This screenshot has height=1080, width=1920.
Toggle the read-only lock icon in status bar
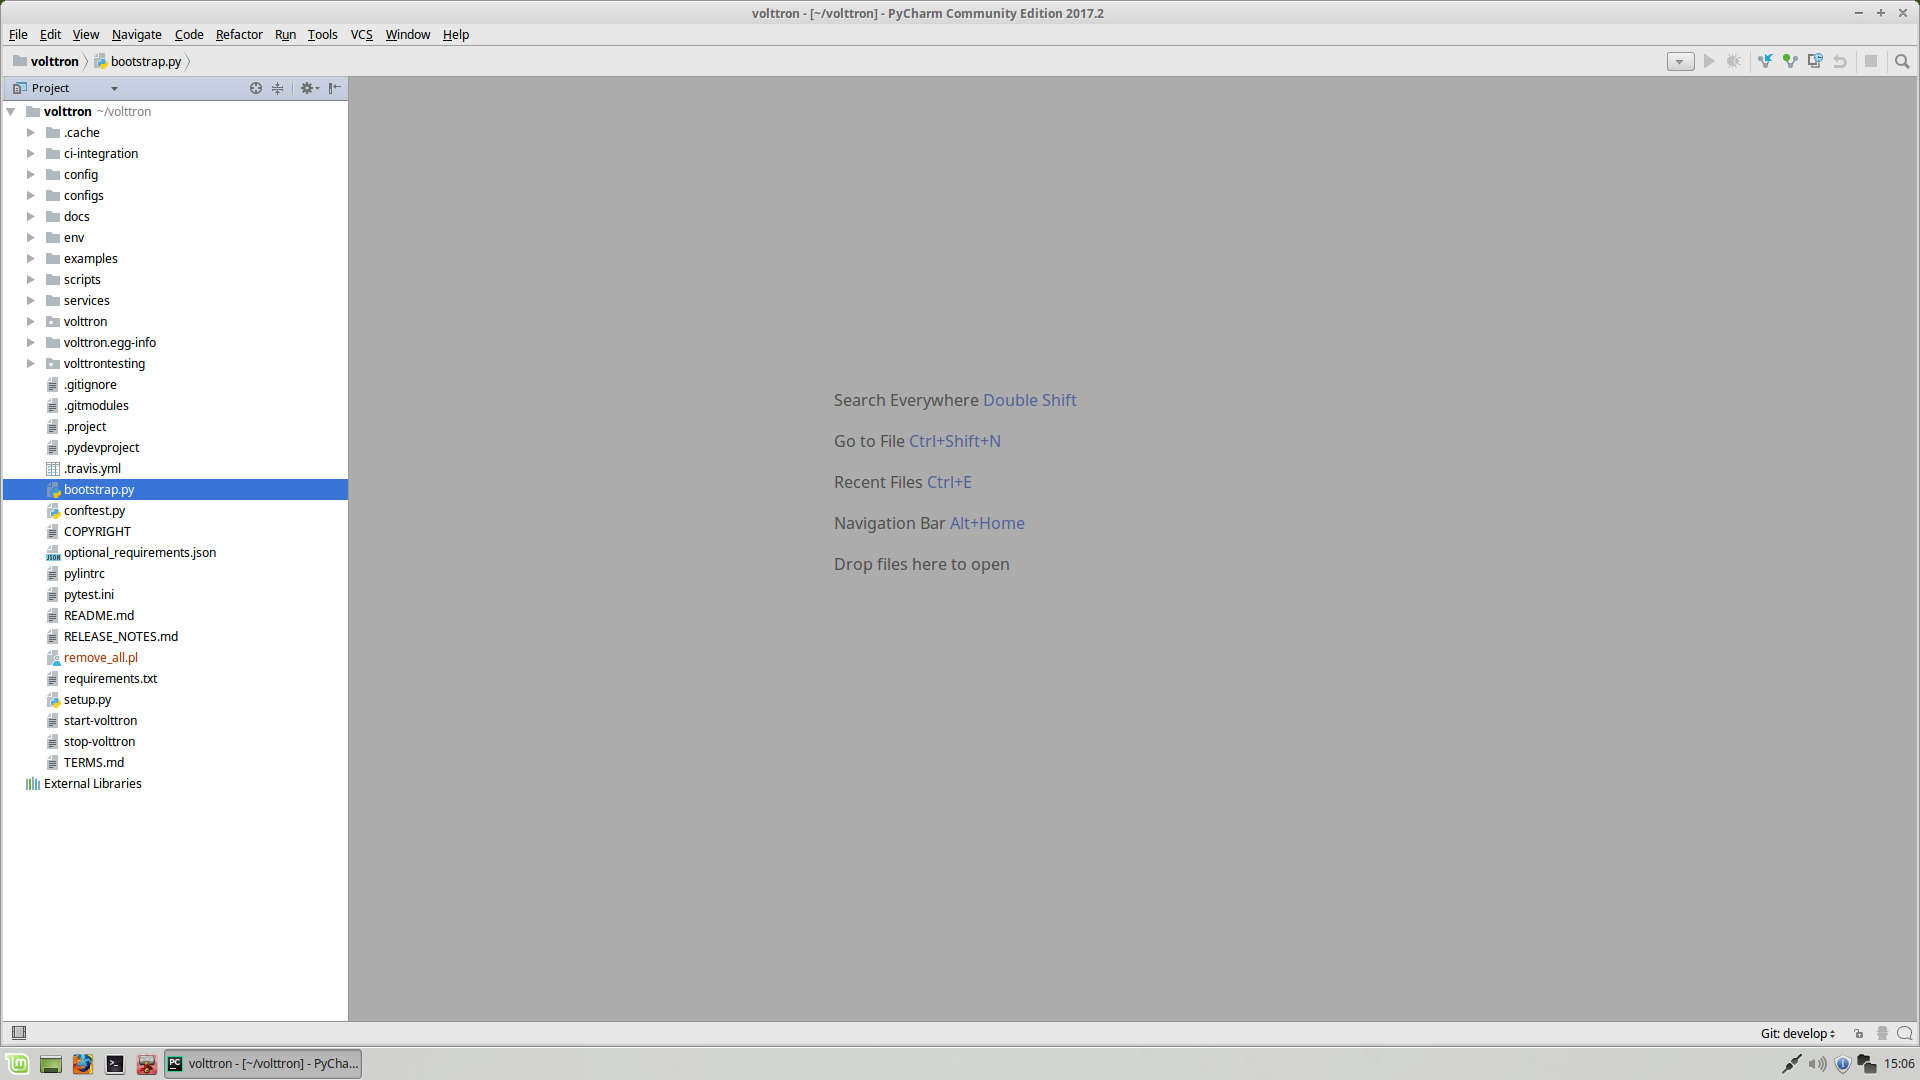(1859, 1034)
